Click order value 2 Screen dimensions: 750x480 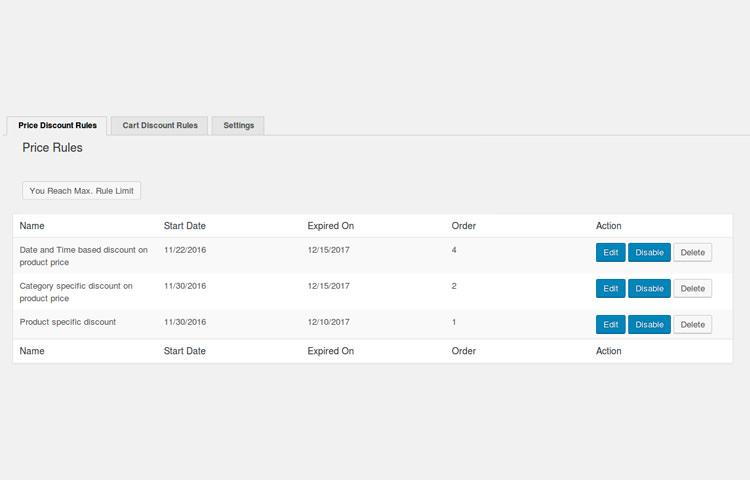tap(454, 286)
